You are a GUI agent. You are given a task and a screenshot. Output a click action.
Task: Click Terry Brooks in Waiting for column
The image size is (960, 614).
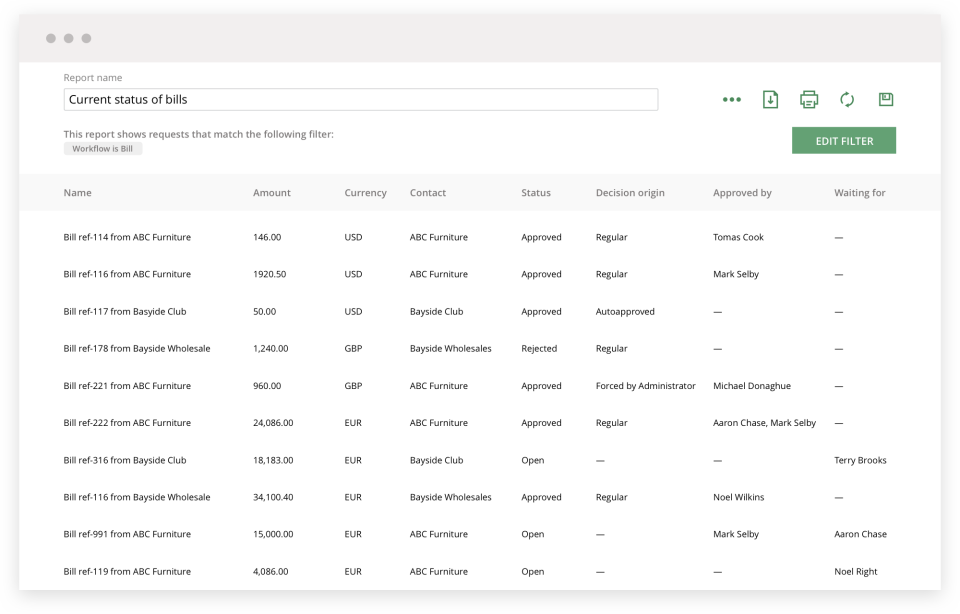point(861,460)
